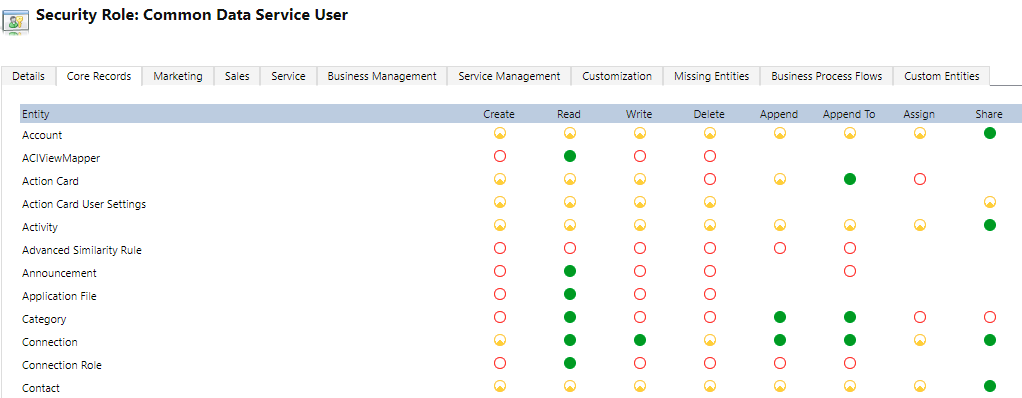Set Advanced Similarity Rule Append privilege
The image size is (1022, 398).
780,248
